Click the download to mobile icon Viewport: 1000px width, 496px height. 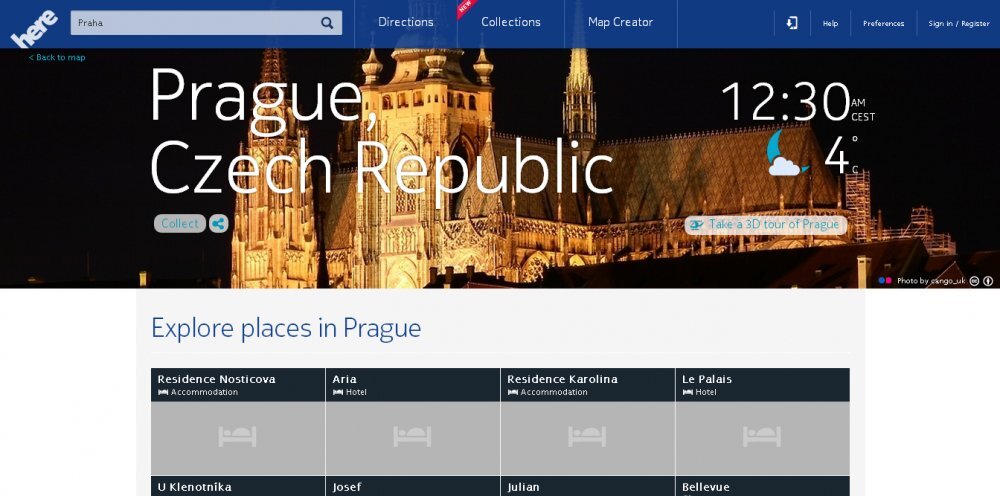pyautogui.click(x=792, y=23)
